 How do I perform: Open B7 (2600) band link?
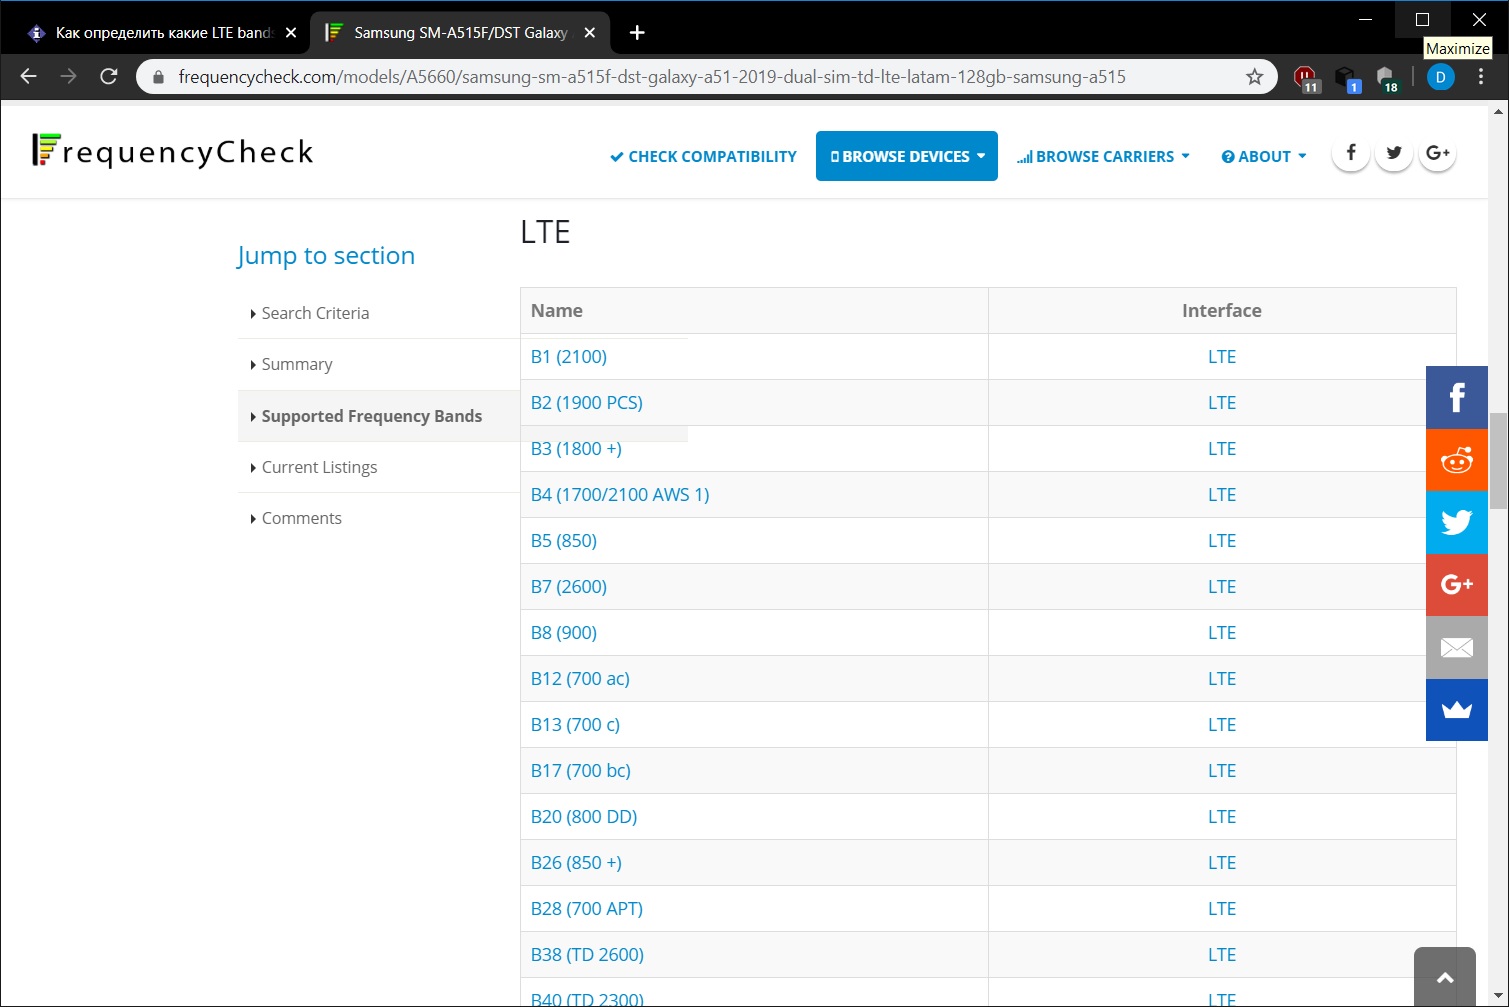[569, 587]
